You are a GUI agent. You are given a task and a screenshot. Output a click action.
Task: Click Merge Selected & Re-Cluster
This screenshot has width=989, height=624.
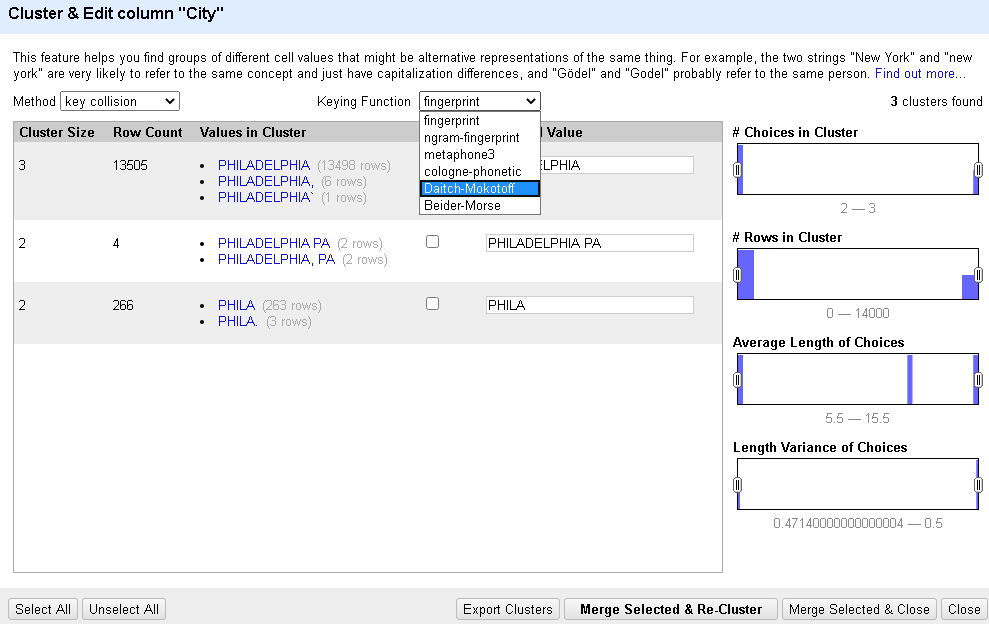pyautogui.click(x=670, y=609)
